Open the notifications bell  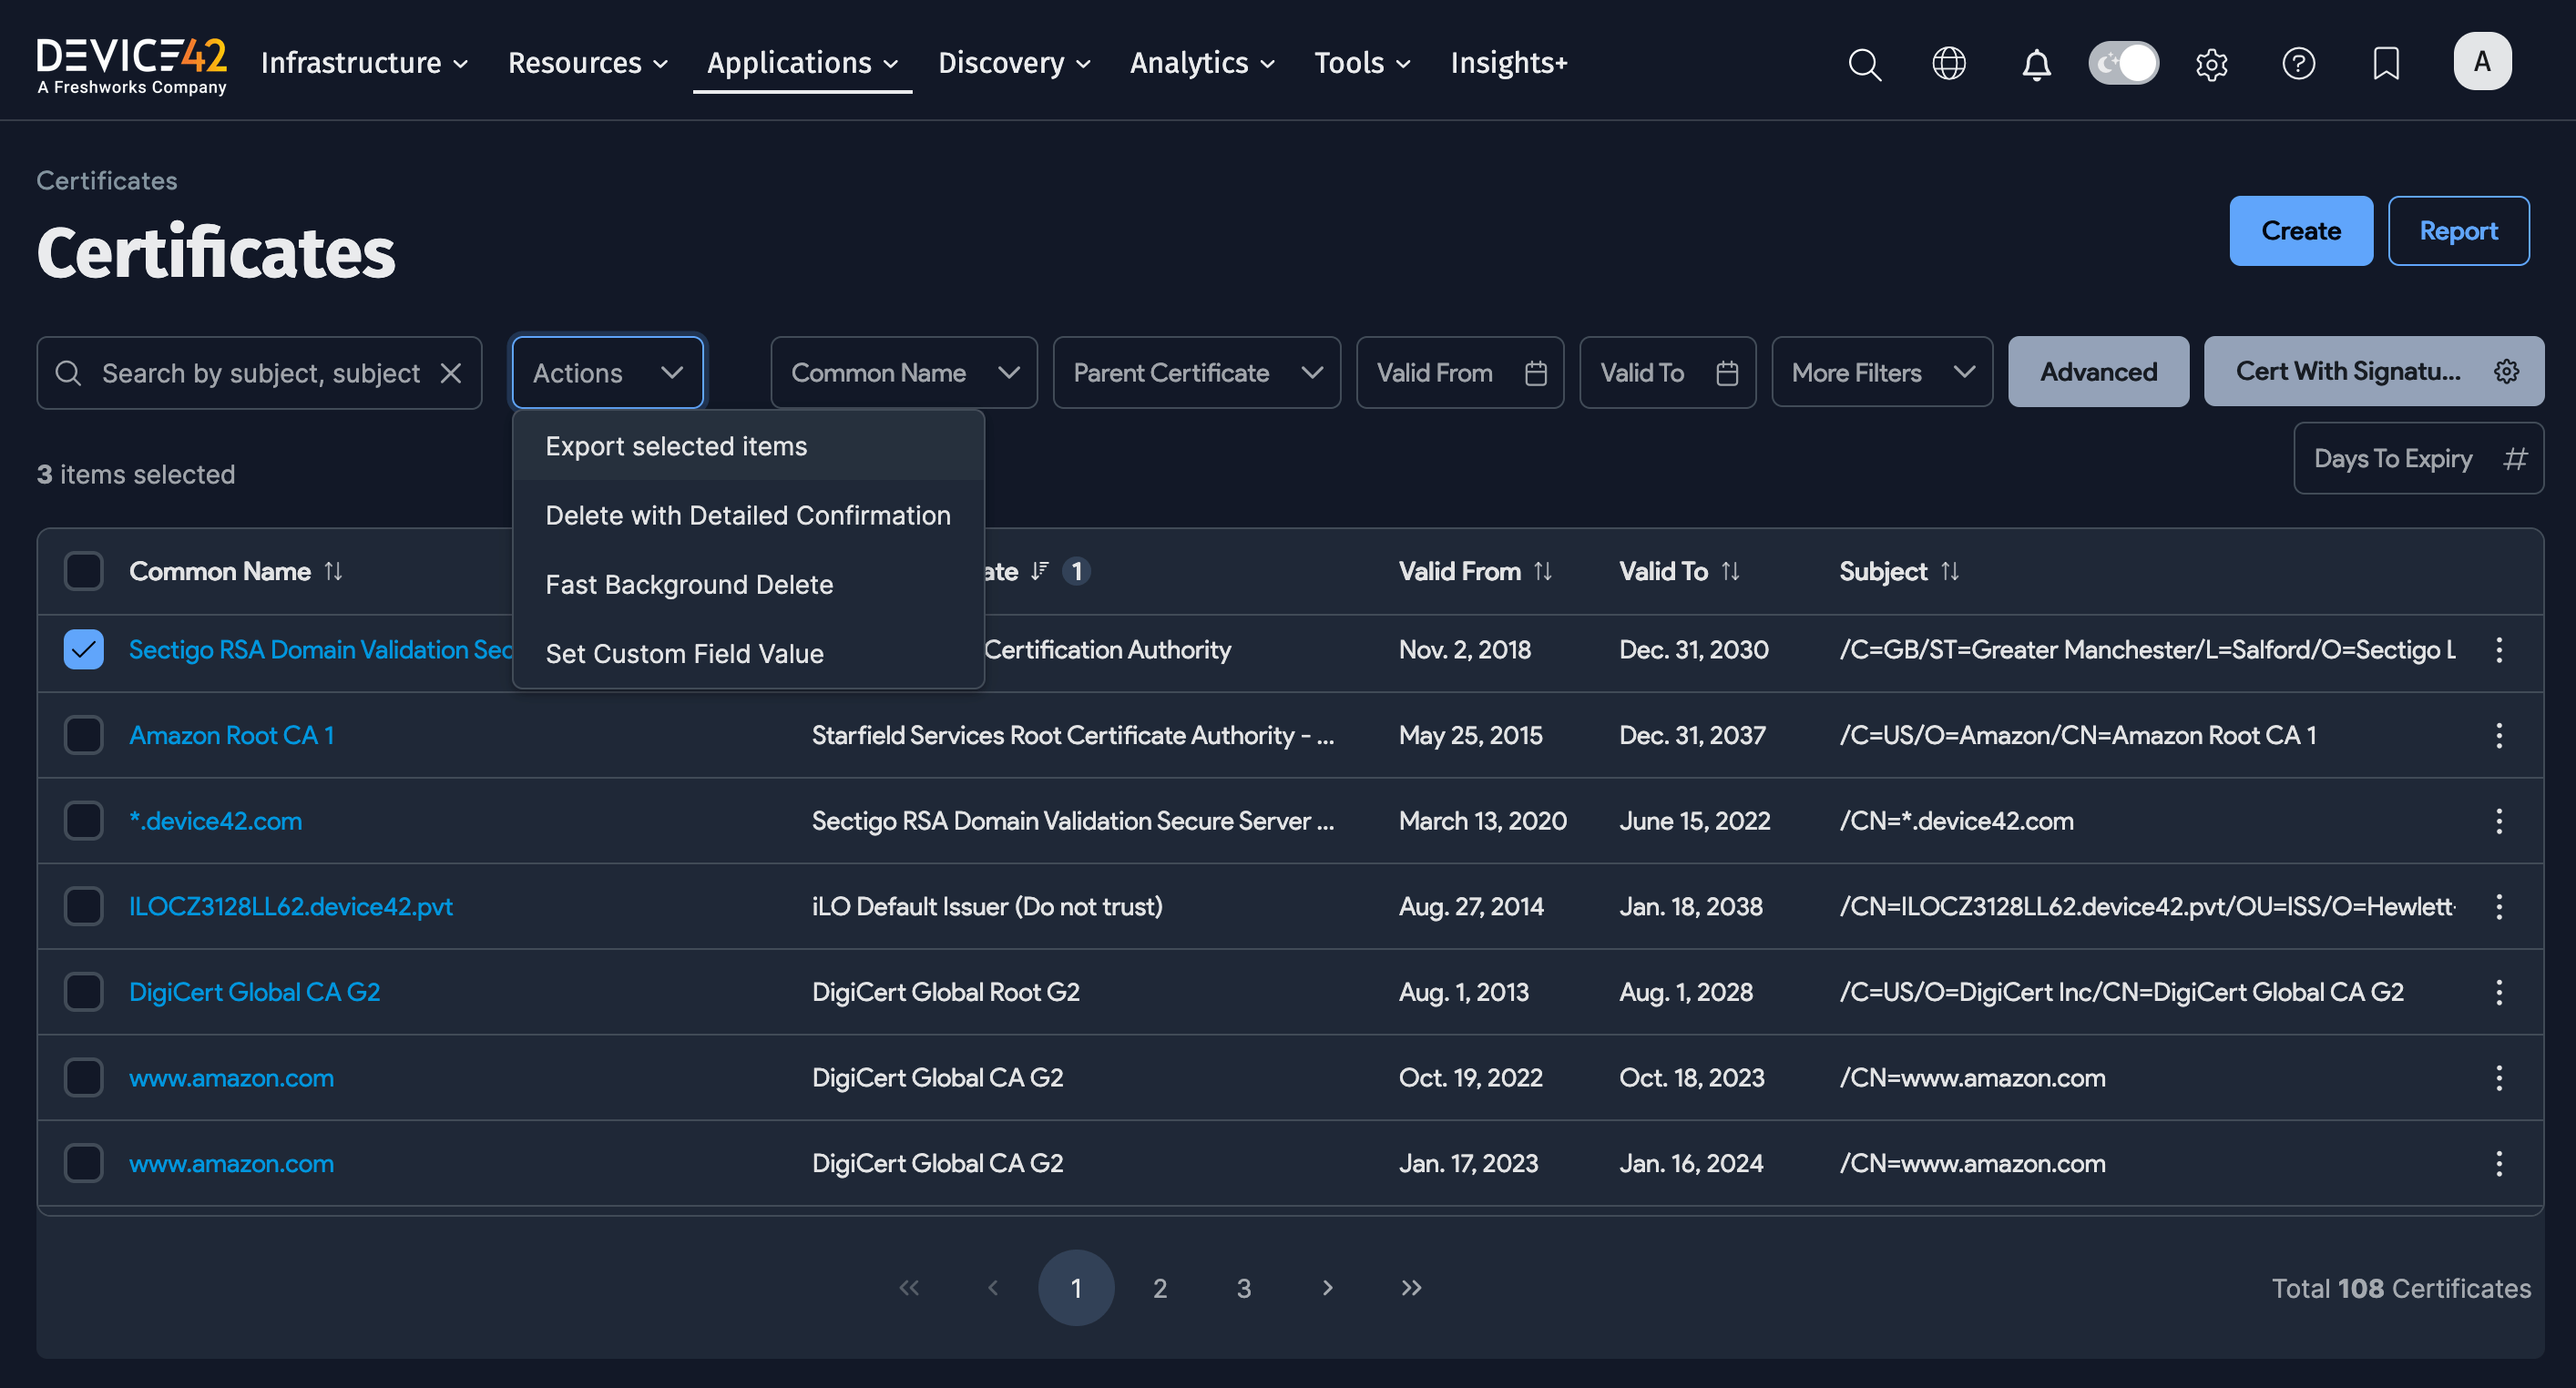click(x=2036, y=64)
